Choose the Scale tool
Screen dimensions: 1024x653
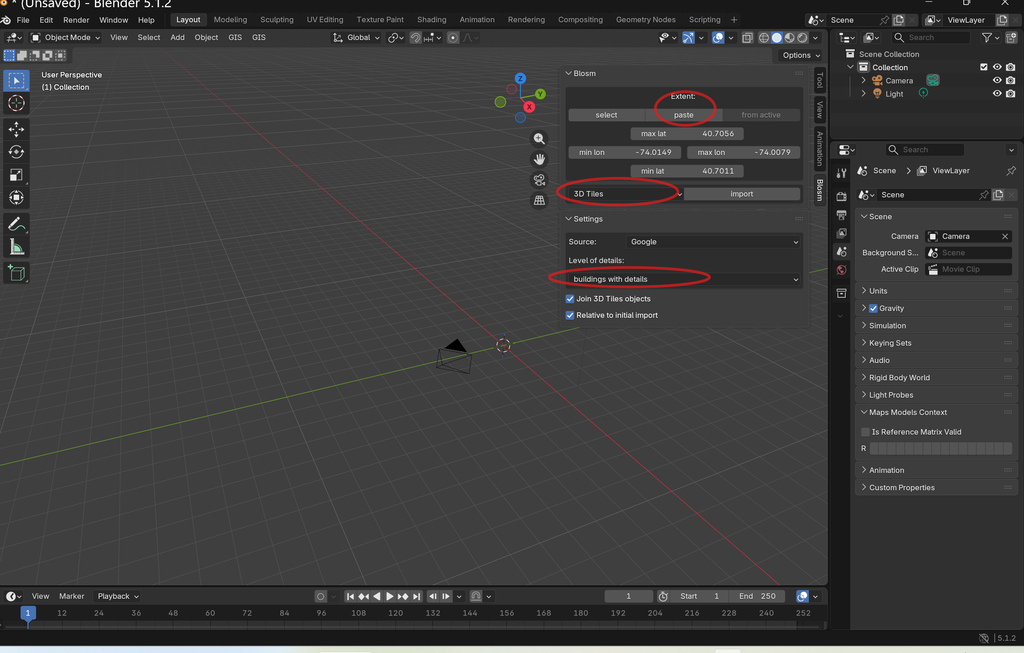tap(16, 175)
